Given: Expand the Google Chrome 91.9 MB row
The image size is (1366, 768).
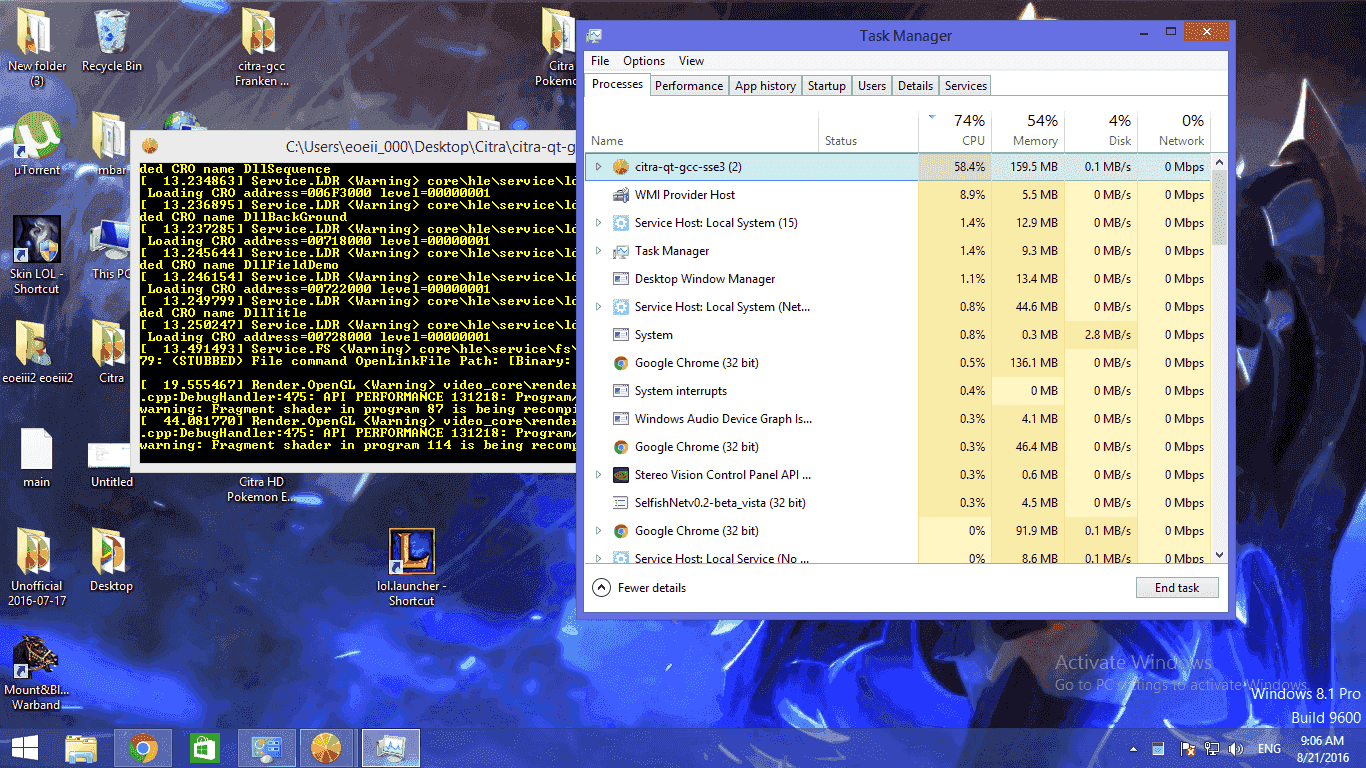Looking at the screenshot, I should 599,531.
